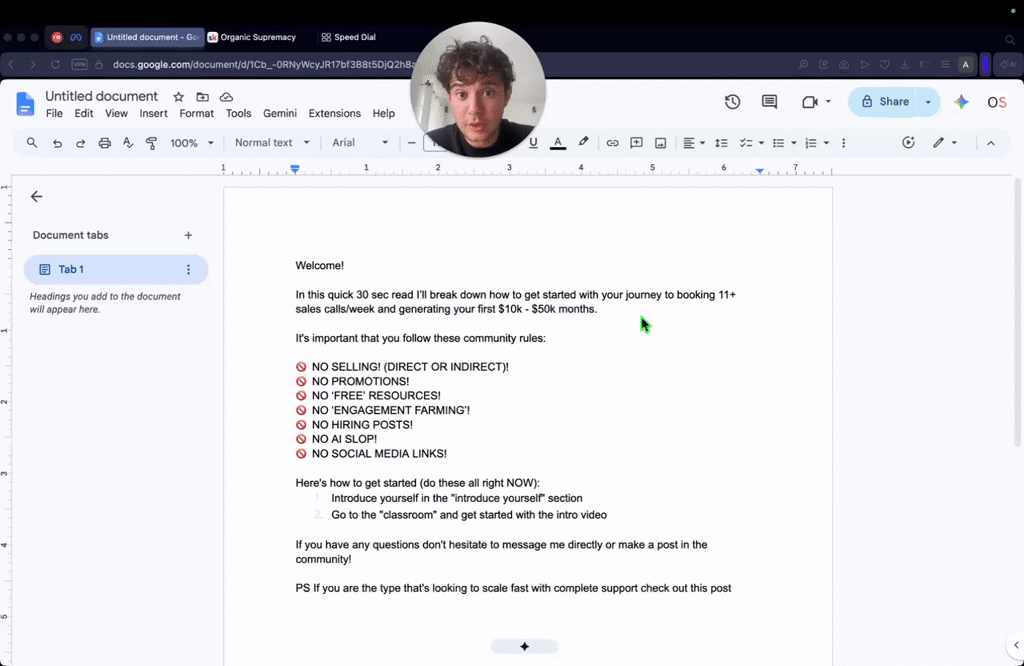Show all comments panel

769,102
